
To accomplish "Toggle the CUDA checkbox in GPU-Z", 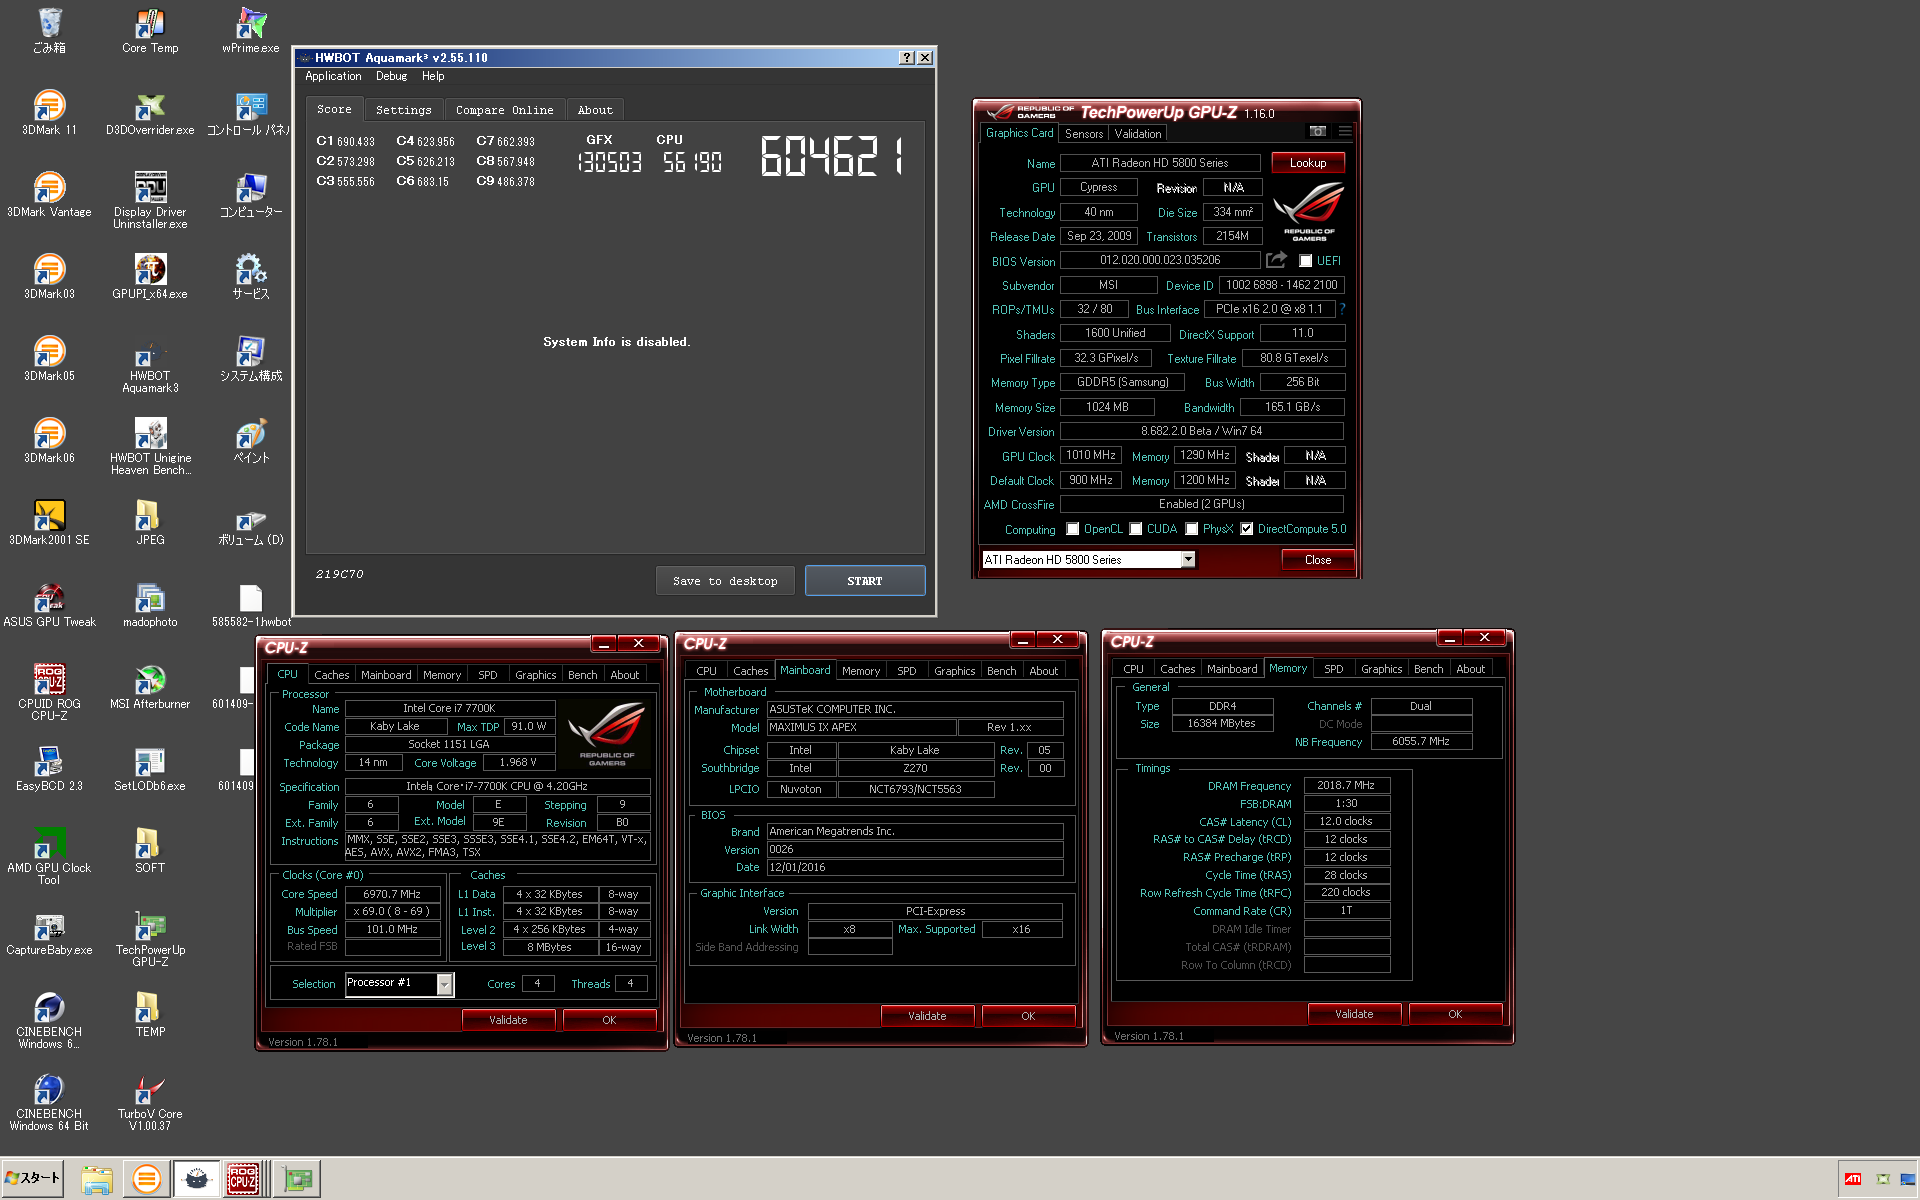I will pyautogui.click(x=1136, y=529).
